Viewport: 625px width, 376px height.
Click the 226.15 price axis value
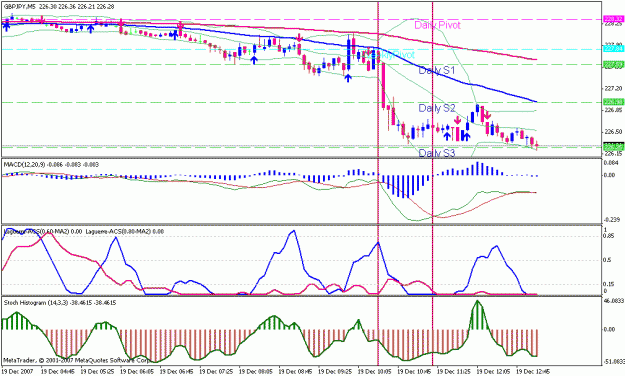(612, 154)
